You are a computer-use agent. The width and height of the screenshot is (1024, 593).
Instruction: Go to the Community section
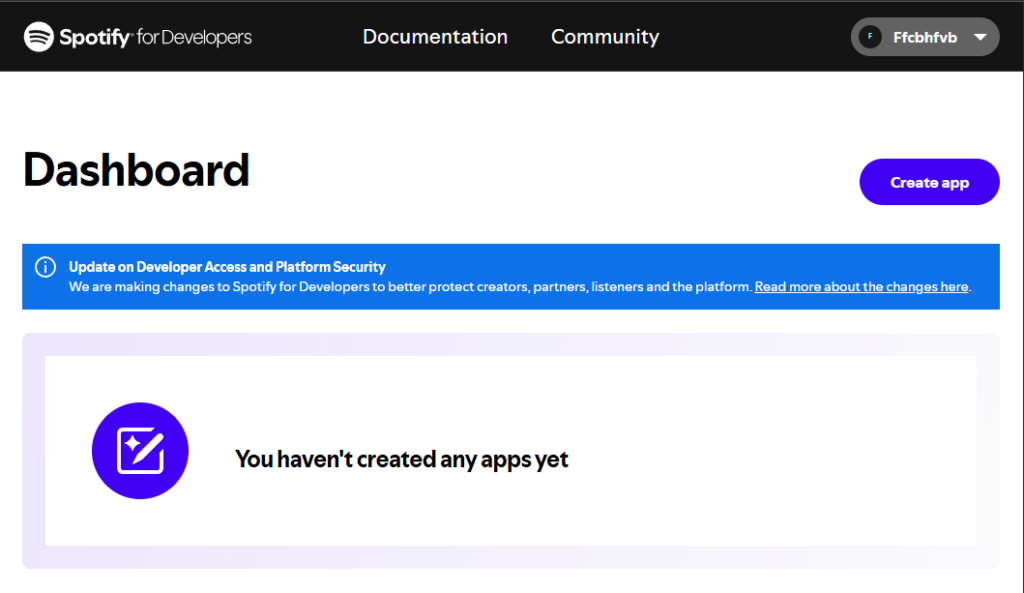point(604,37)
